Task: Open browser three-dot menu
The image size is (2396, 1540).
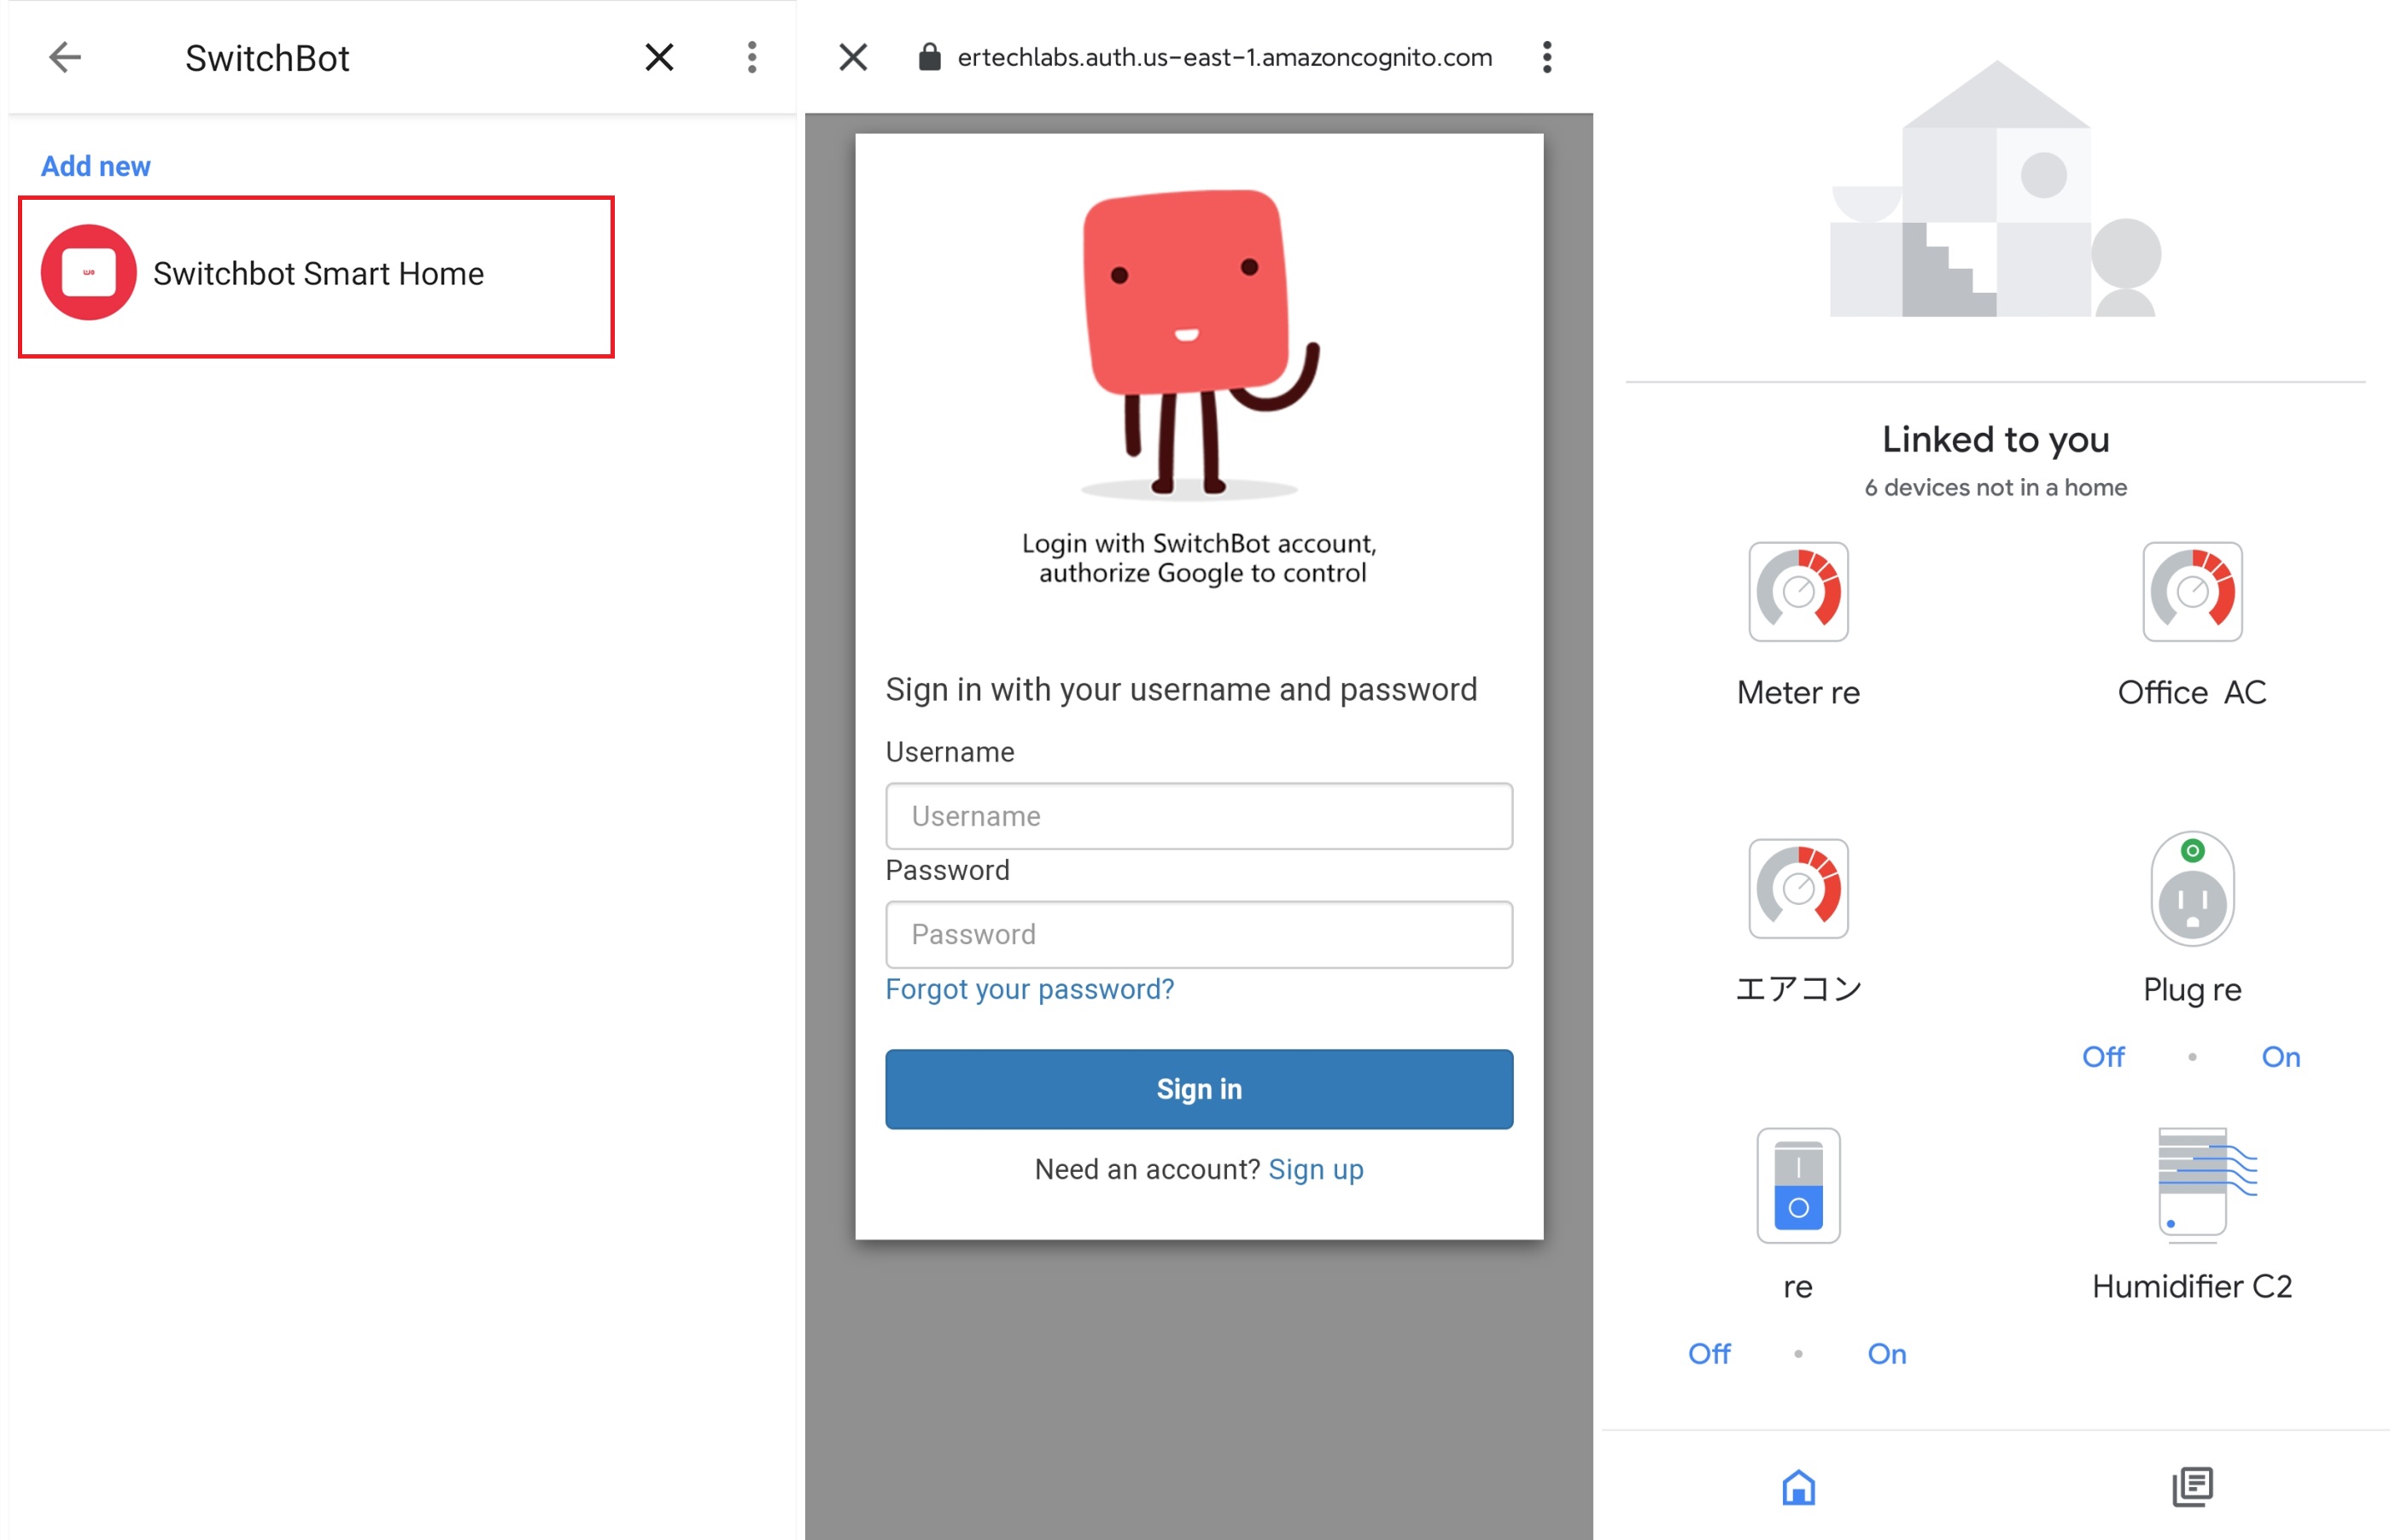Action: coord(1547,57)
